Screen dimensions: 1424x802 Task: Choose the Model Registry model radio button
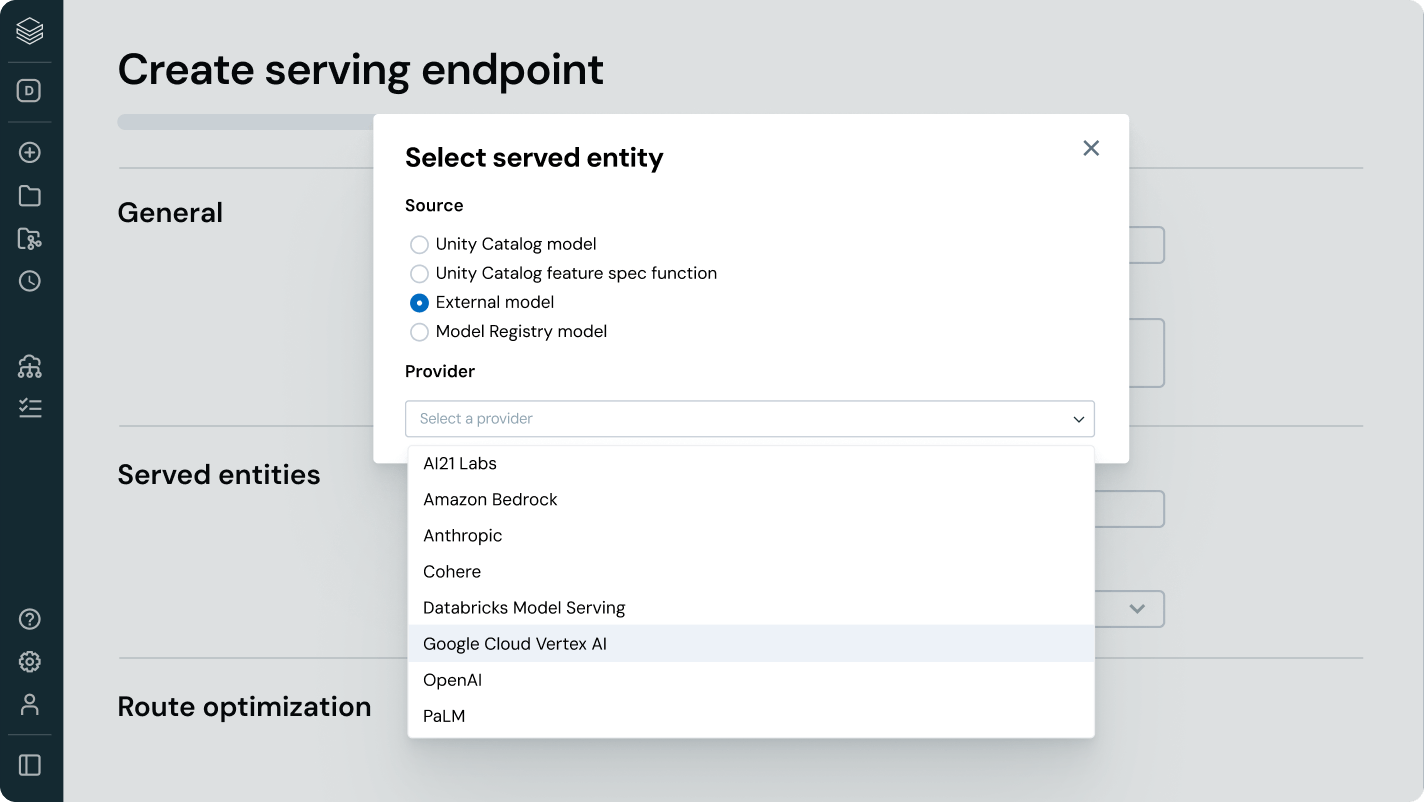420,332
